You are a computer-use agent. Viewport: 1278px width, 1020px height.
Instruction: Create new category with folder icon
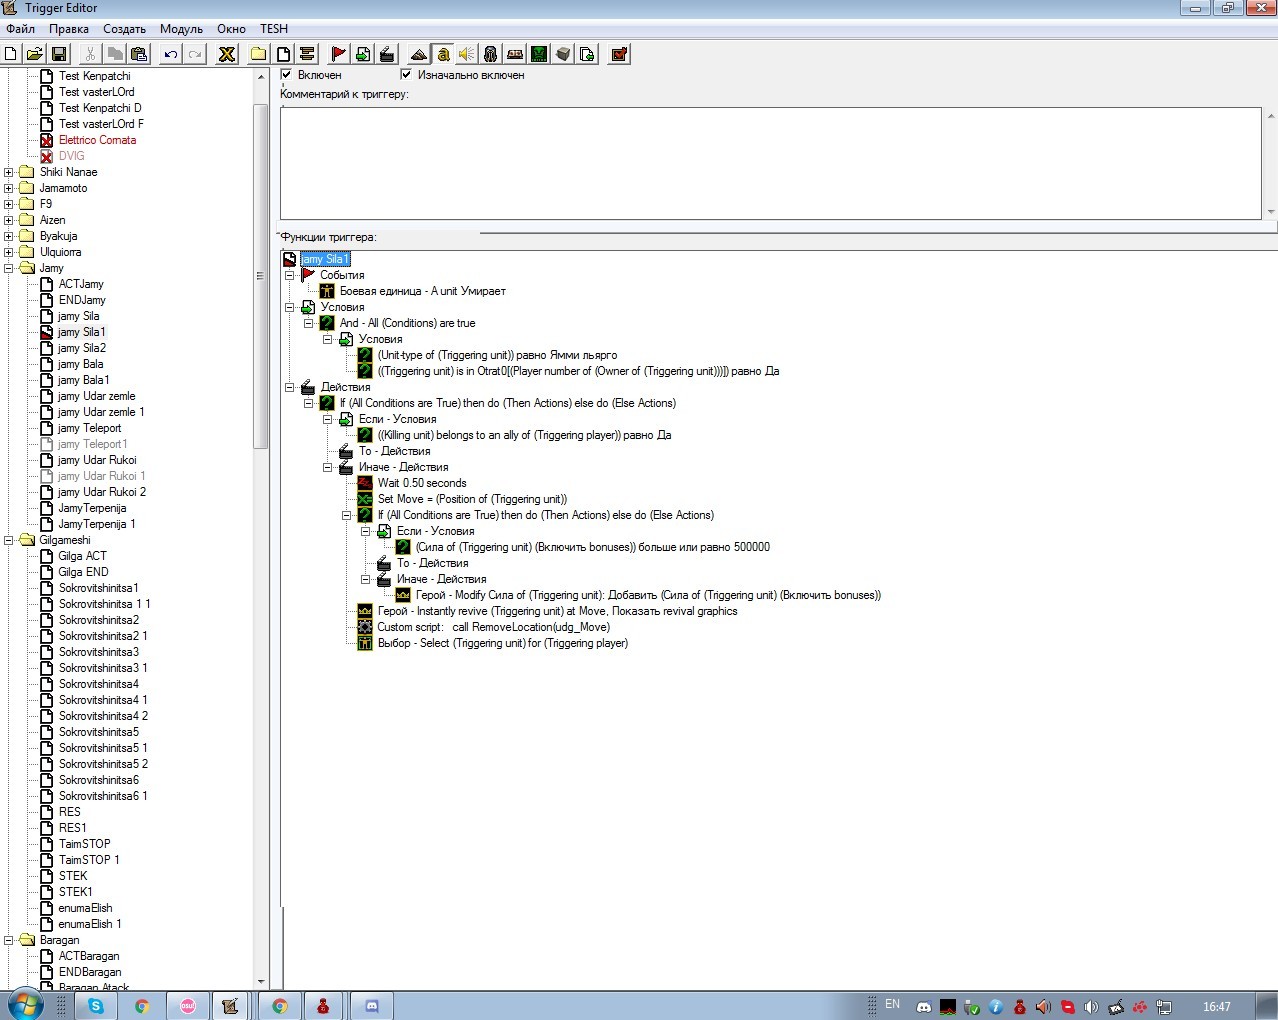(258, 54)
